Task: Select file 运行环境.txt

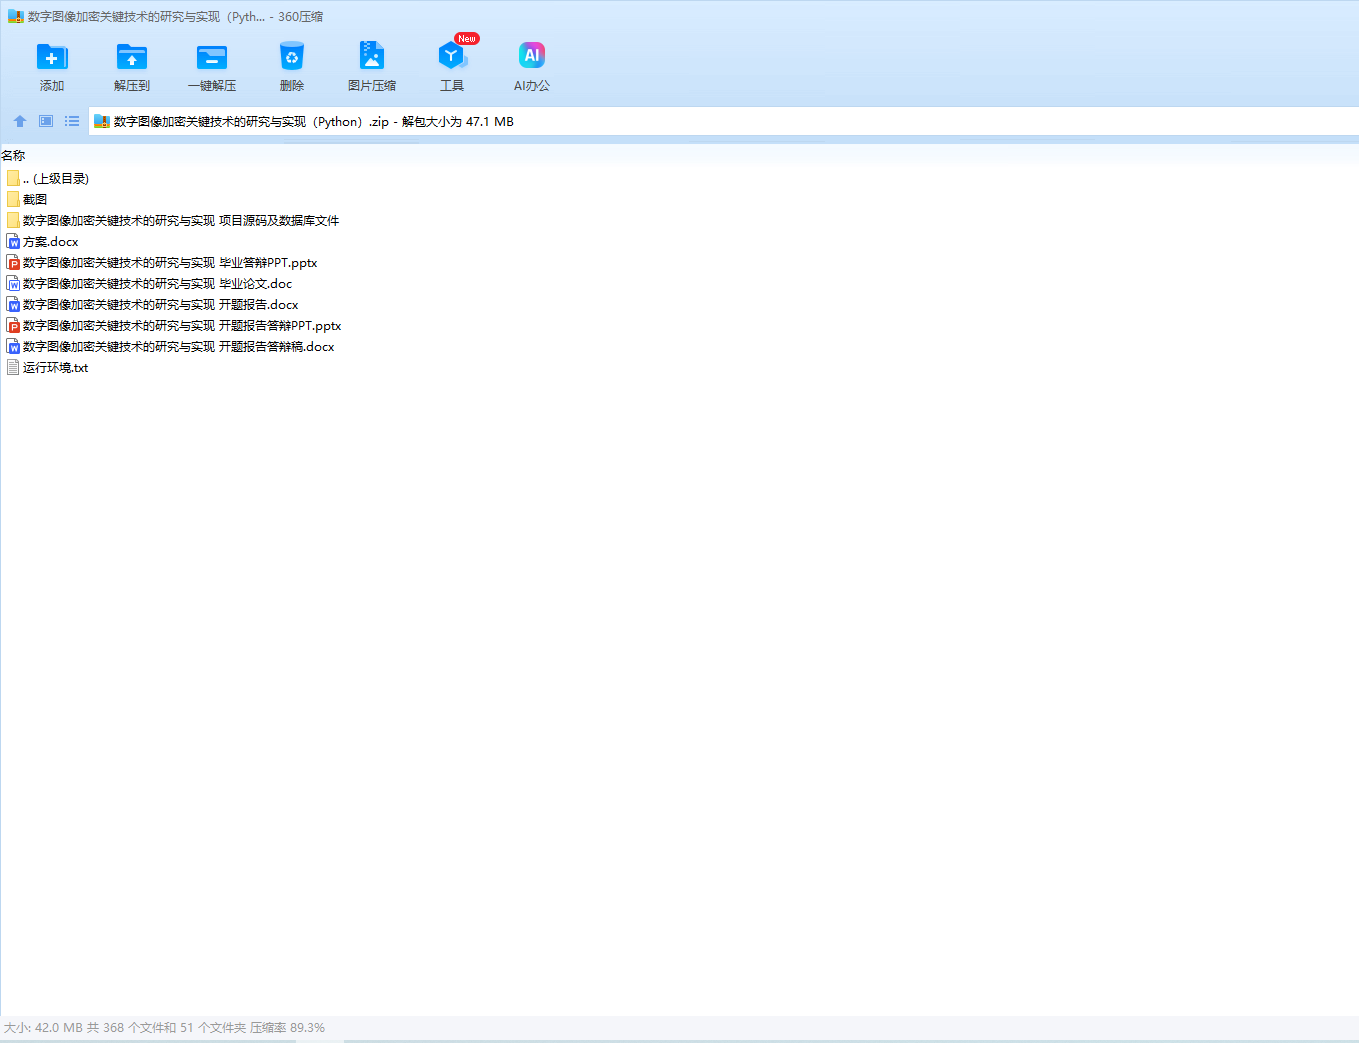Action: [47, 368]
